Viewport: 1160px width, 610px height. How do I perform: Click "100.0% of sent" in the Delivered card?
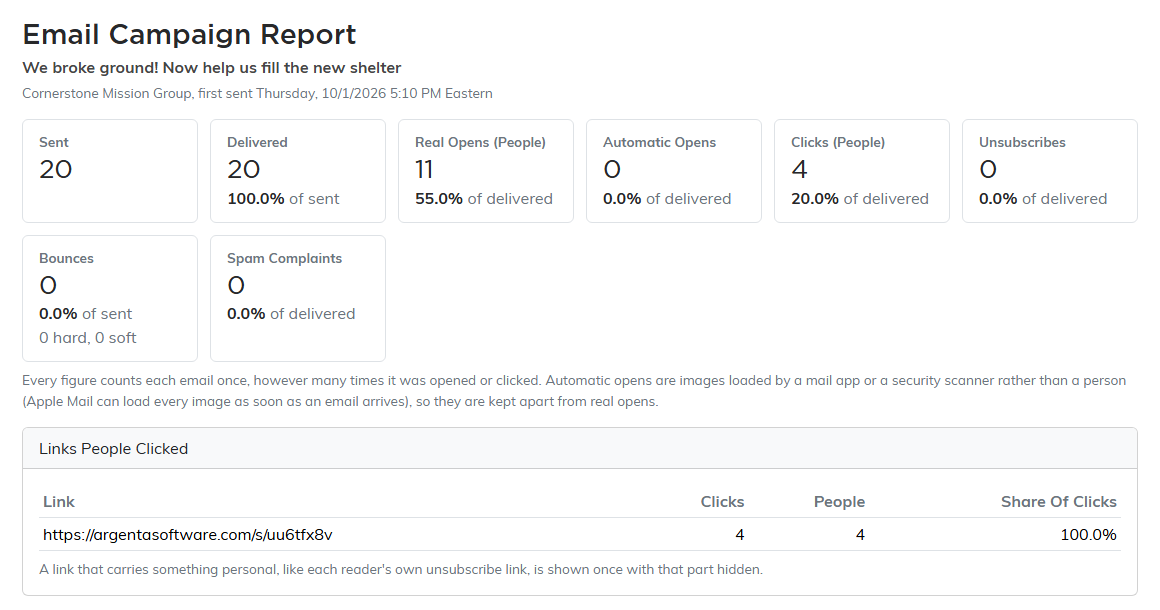coord(283,199)
